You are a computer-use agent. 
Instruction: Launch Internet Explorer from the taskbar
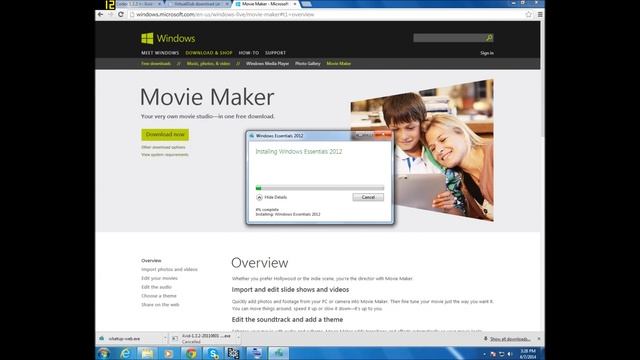pos(125,353)
